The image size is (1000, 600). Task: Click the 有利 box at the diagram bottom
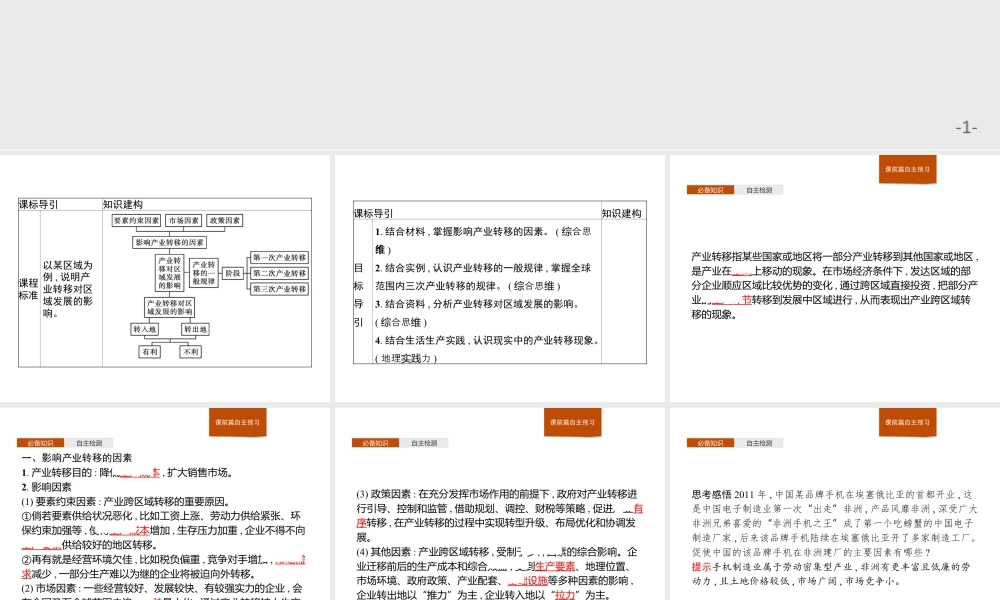point(150,351)
